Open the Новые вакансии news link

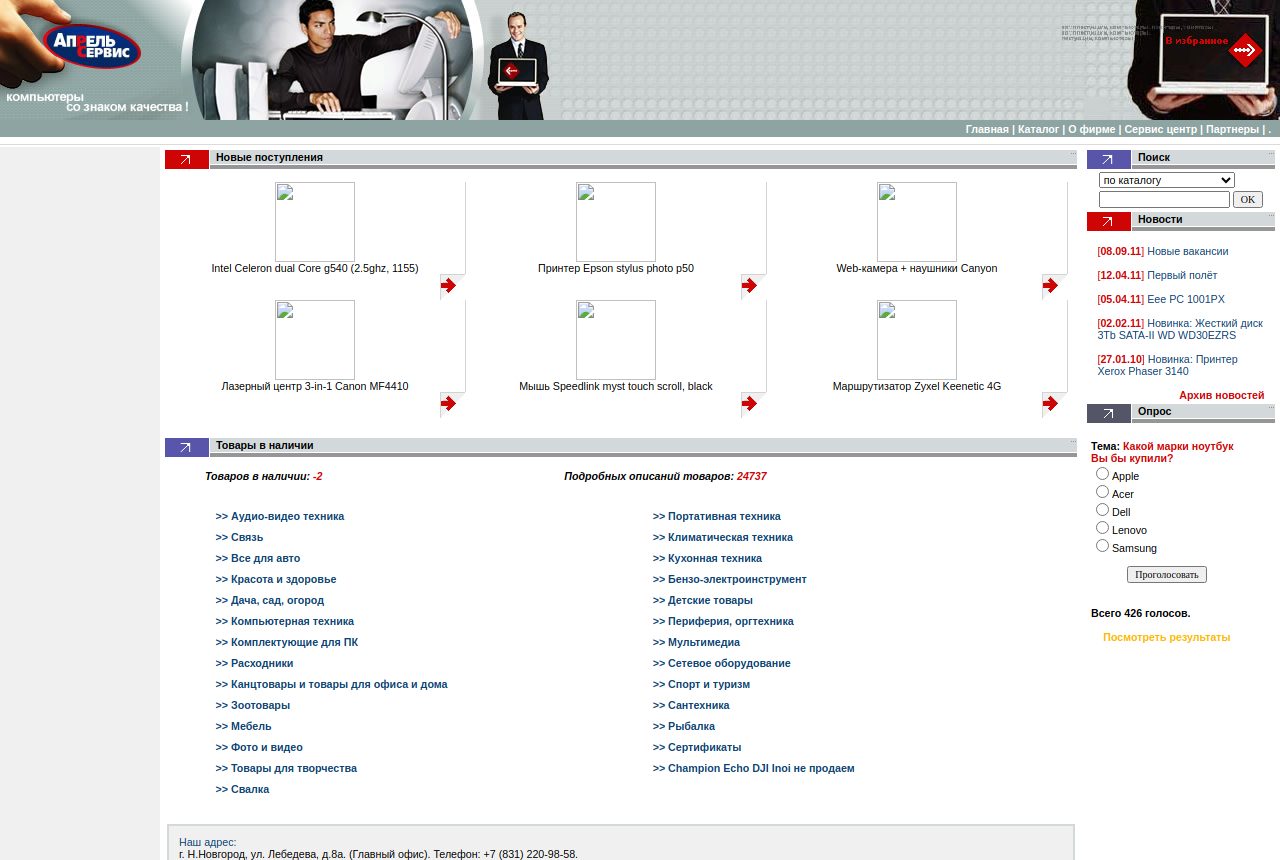click(x=1187, y=251)
